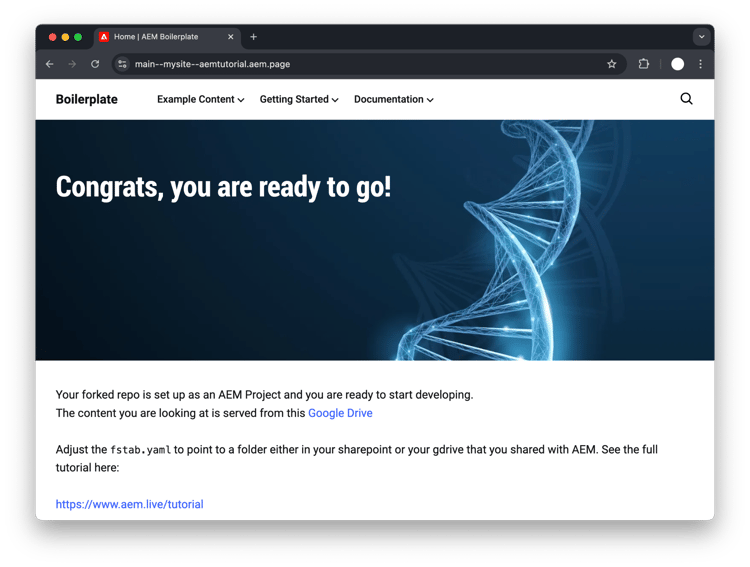Open the tab search dropdown arrow

point(701,37)
